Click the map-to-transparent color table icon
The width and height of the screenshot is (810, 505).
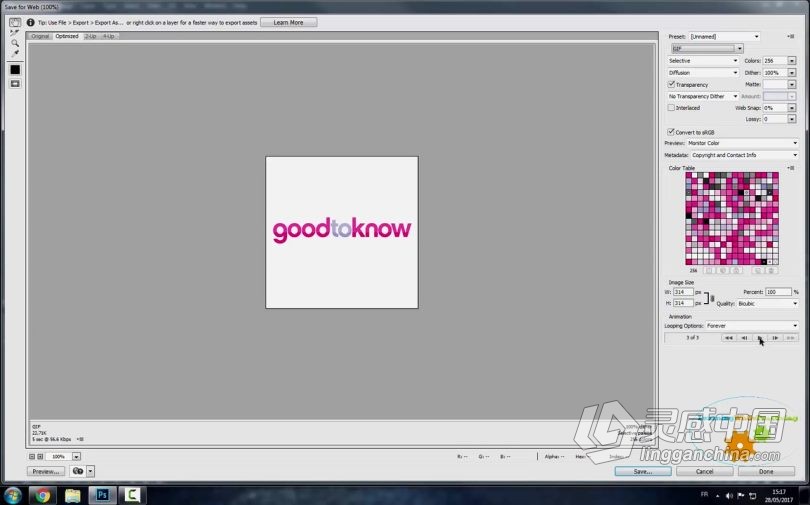(x=709, y=271)
